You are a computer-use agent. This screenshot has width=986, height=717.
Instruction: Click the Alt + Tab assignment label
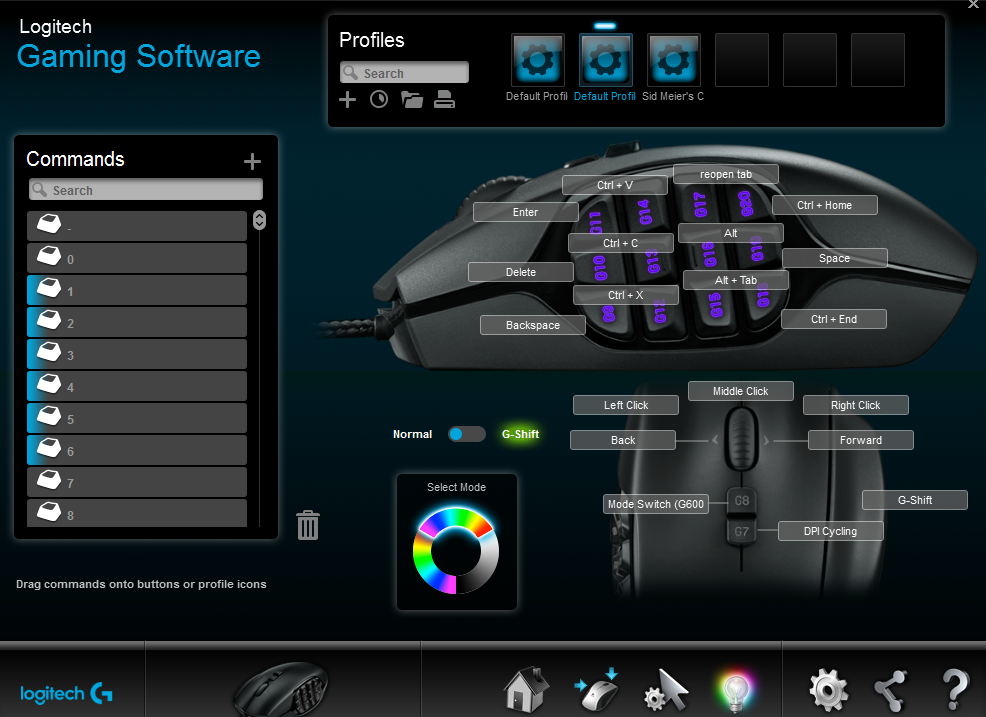click(736, 280)
